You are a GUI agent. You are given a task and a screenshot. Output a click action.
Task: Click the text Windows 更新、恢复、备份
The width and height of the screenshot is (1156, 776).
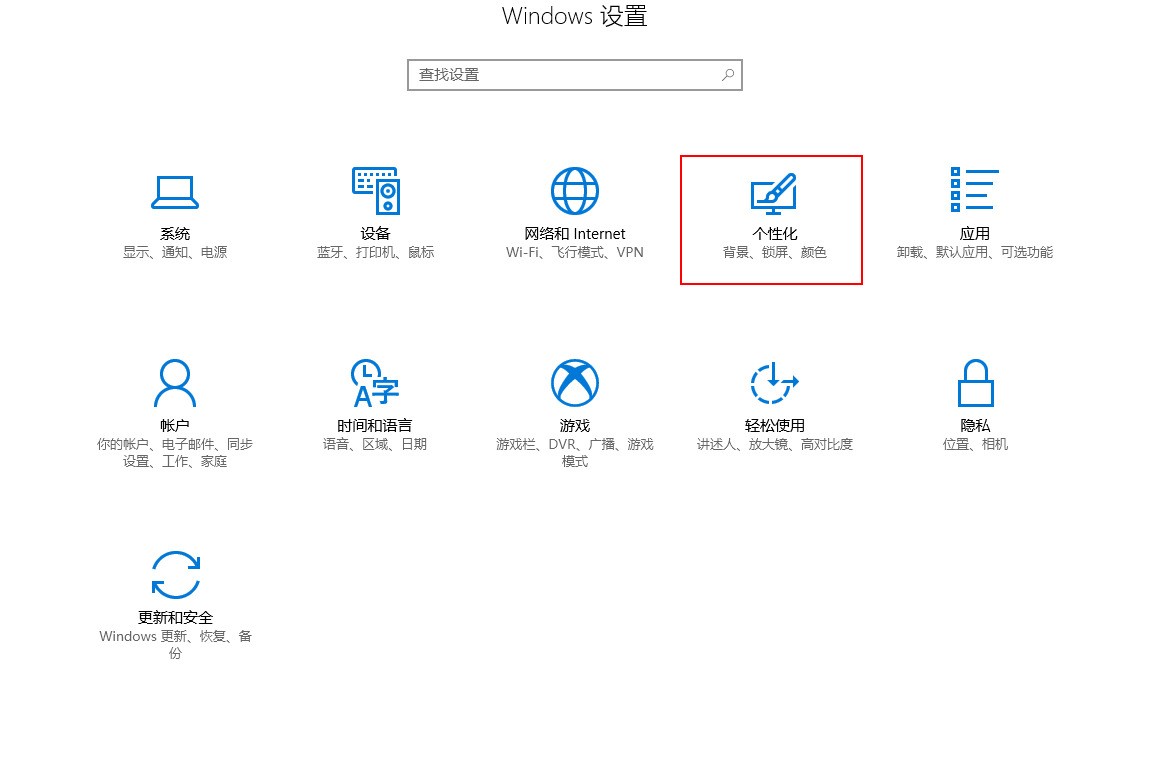[x=175, y=644]
